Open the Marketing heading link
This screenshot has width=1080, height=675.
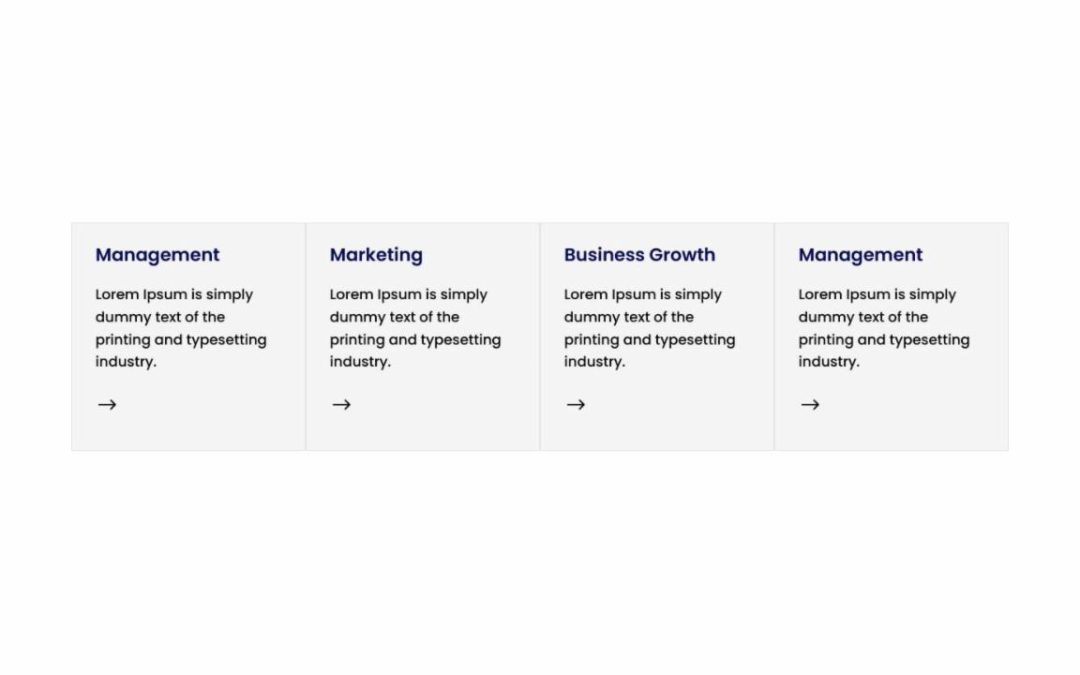pos(376,255)
